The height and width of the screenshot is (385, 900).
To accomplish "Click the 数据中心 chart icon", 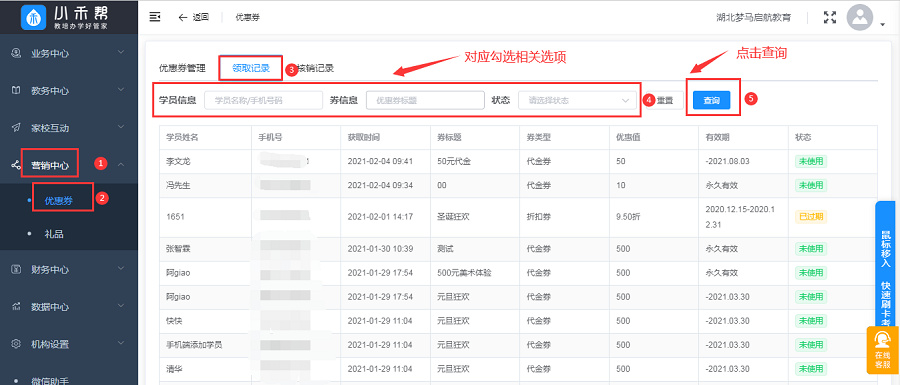I will (x=17, y=307).
